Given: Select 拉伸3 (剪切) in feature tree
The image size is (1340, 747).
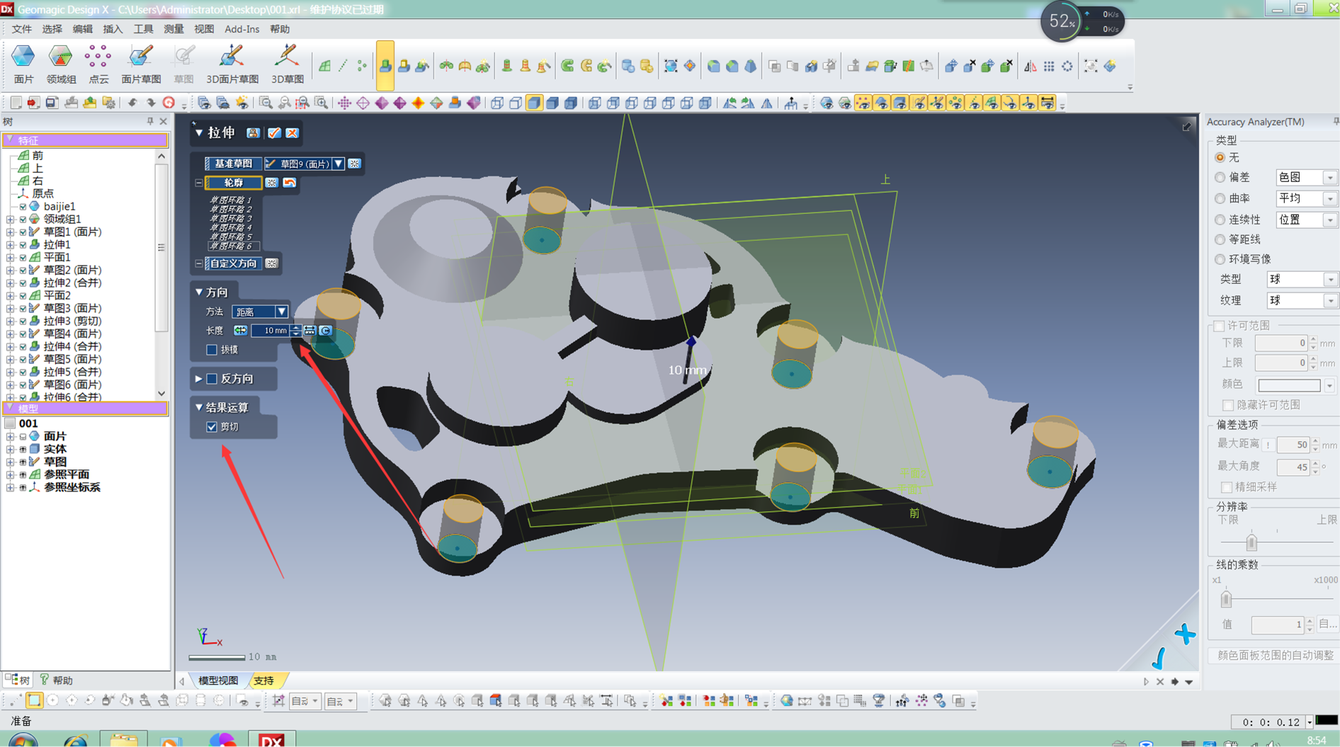Looking at the screenshot, I should click(x=72, y=321).
